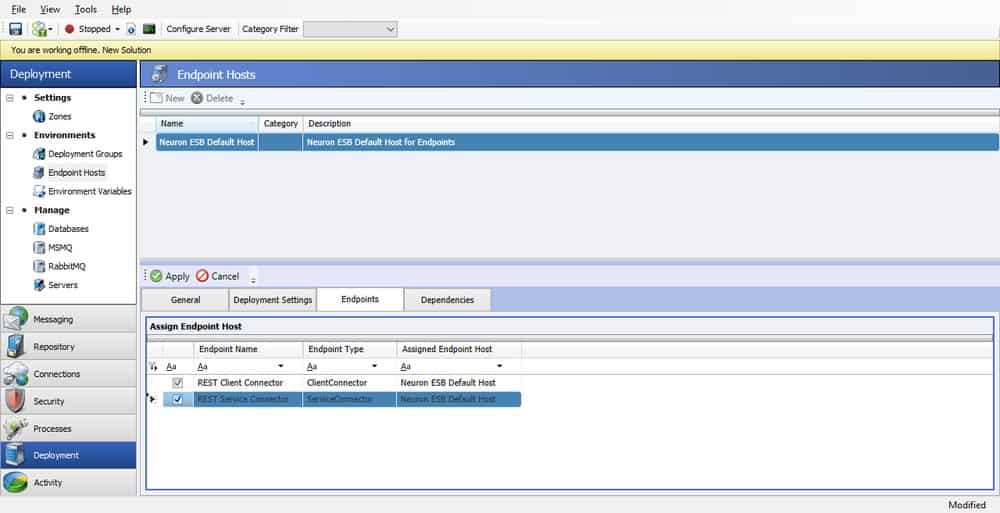Click the green console monitor icon
The width and height of the screenshot is (1000, 513).
pos(149,29)
